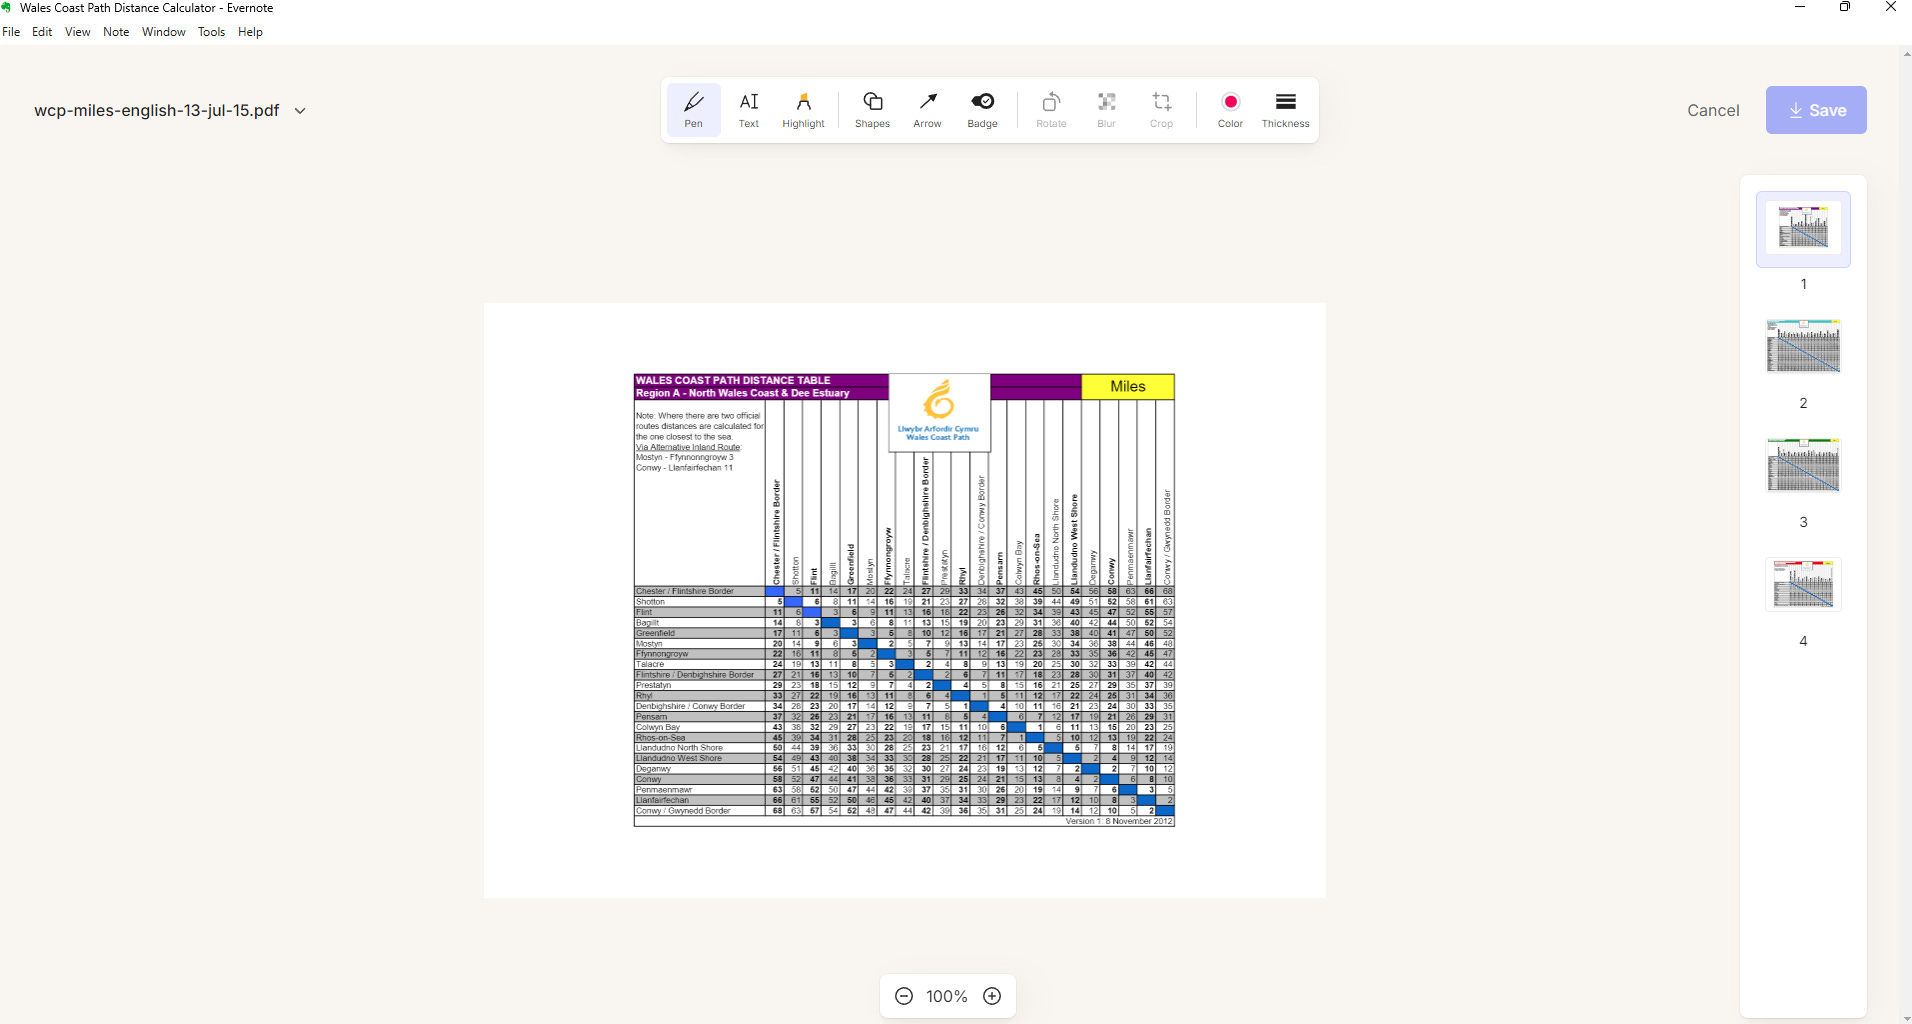The height and width of the screenshot is (1024, 1912).
Task: Select the Blur tool
Action: pyautogui.click(x=1104, y=109)
